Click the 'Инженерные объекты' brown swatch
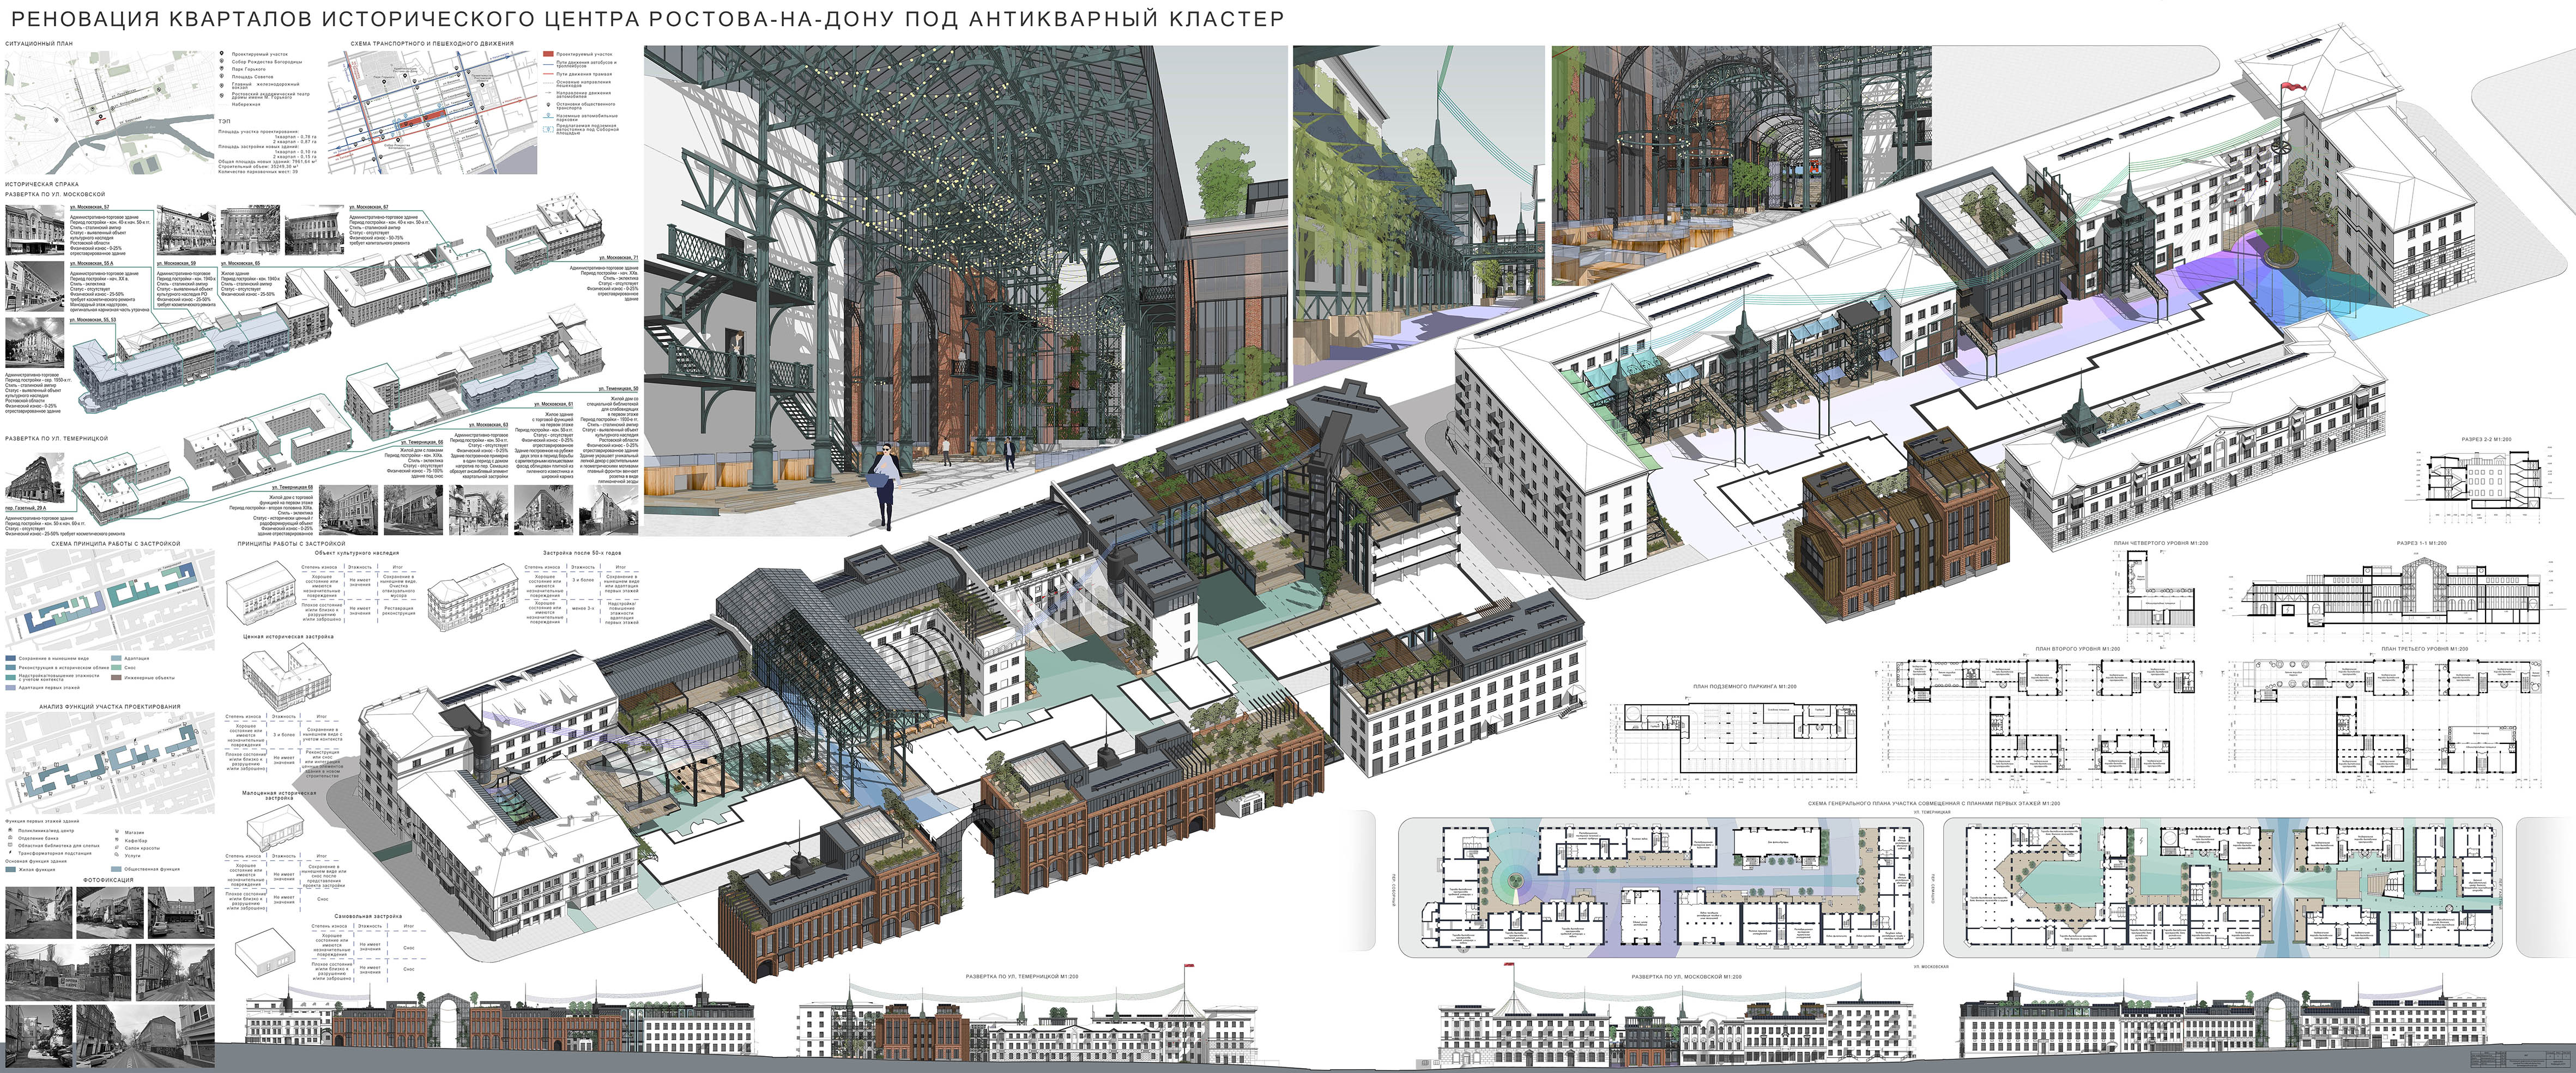2576x1073 pixels. pos(116,678)
